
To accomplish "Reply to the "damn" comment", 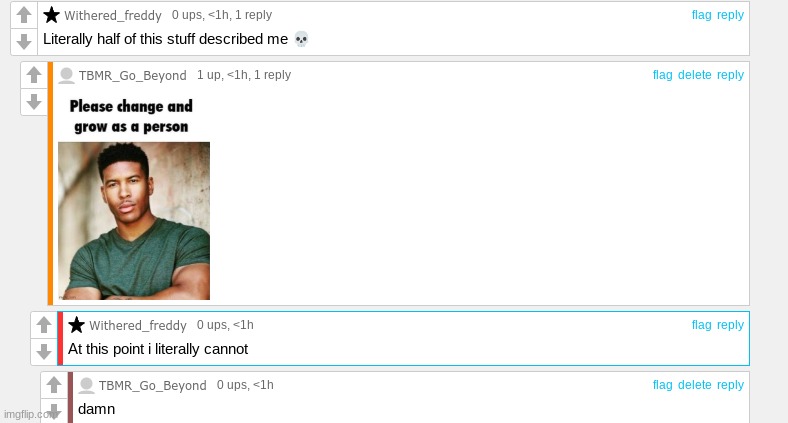I will pos(730,385).
